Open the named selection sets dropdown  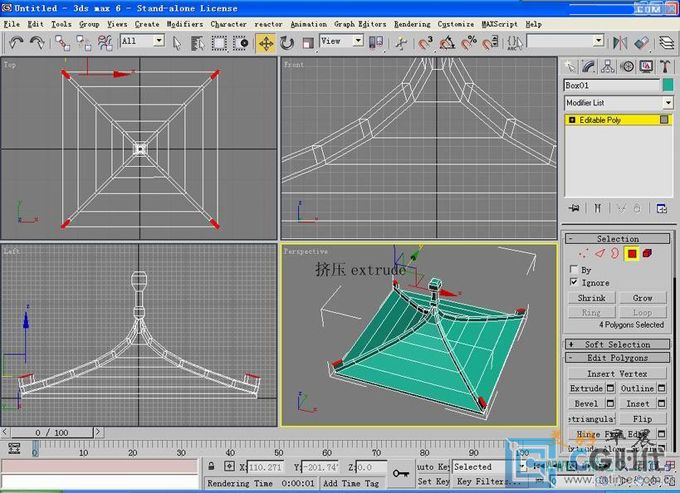coord(598,41)
